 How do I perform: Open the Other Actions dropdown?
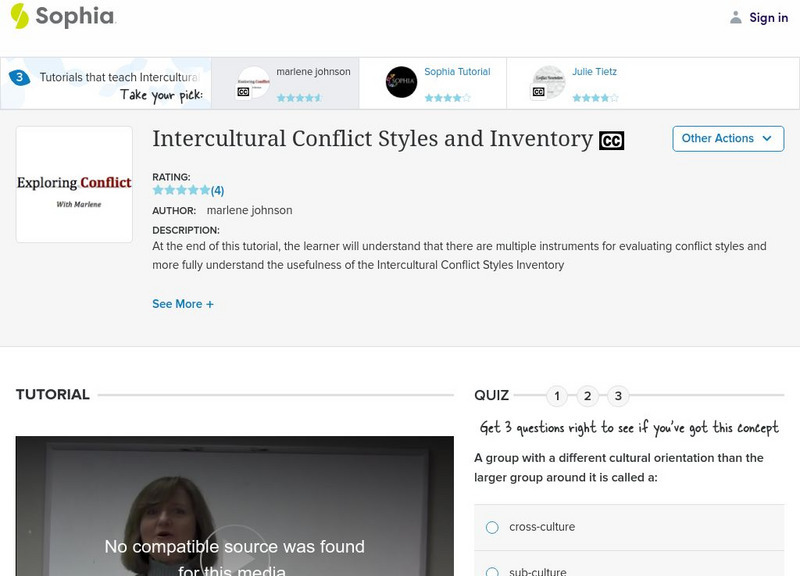click(x=727, y=139)
